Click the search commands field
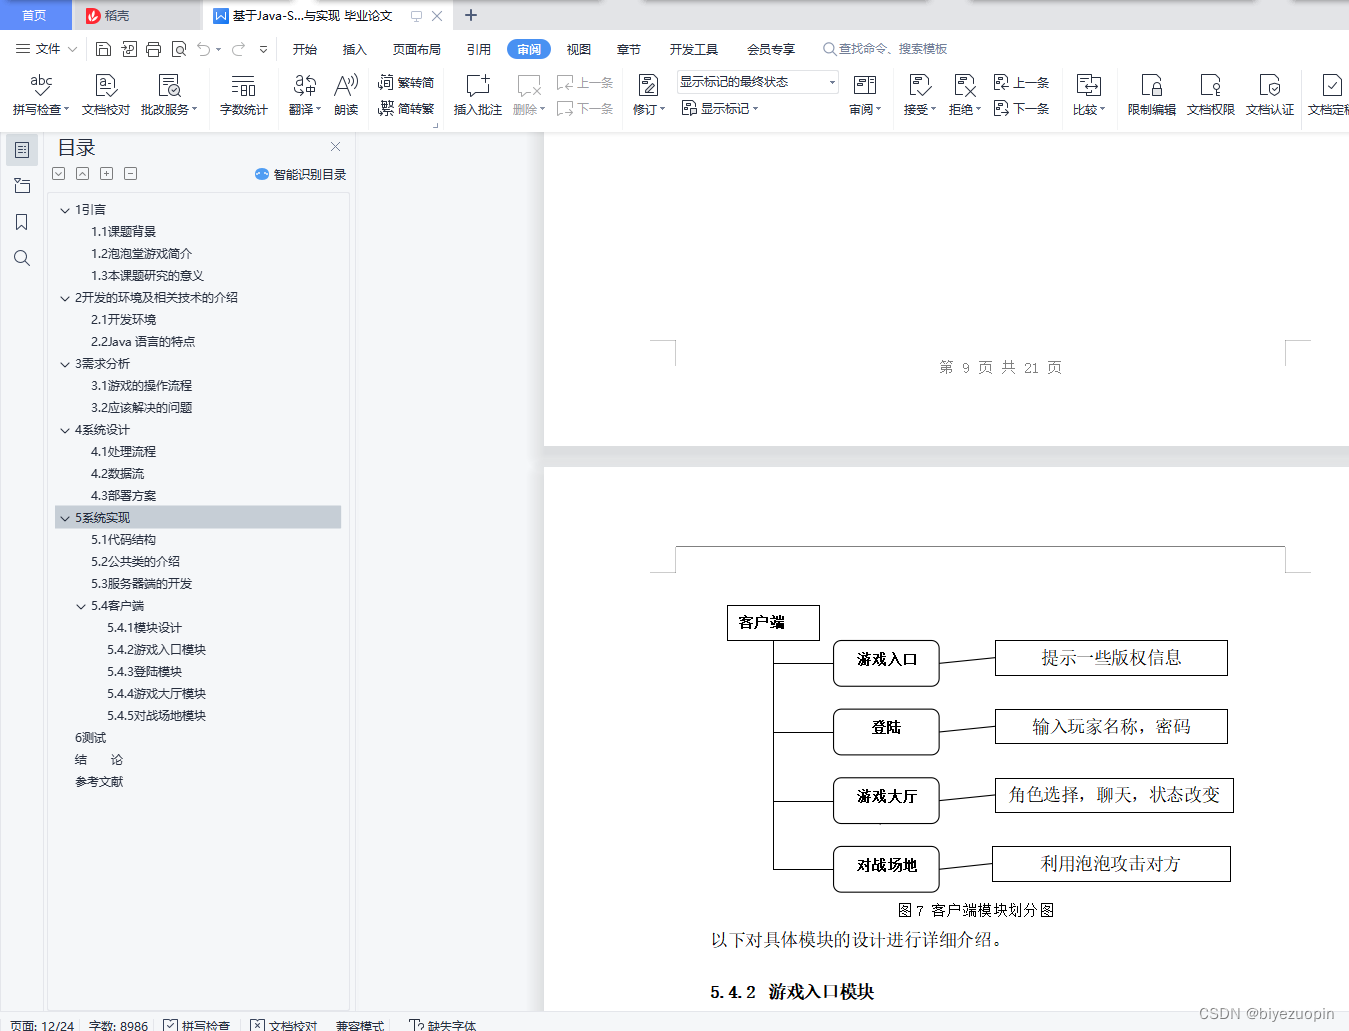1349x1031 pixels. pos(885,49)
